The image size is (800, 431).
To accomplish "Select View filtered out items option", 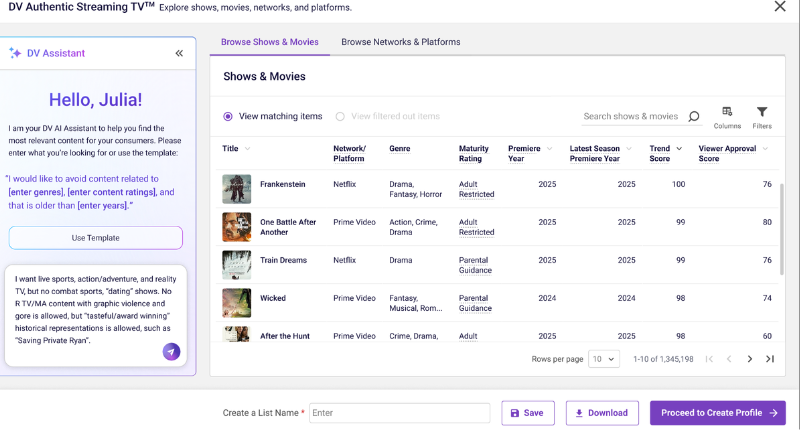I will click(340, 116).
